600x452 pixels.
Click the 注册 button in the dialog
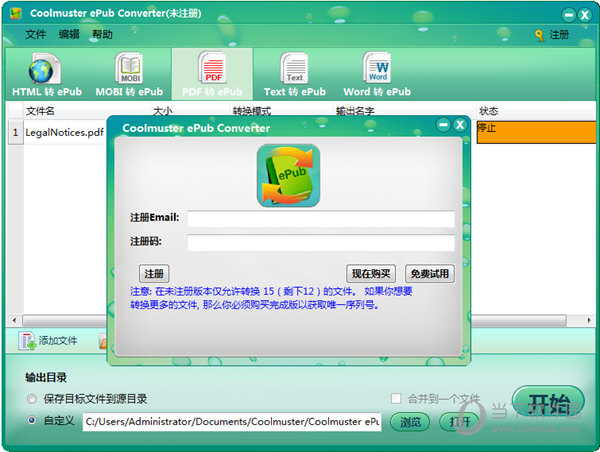pyautogui.click(x=154, y=274)
